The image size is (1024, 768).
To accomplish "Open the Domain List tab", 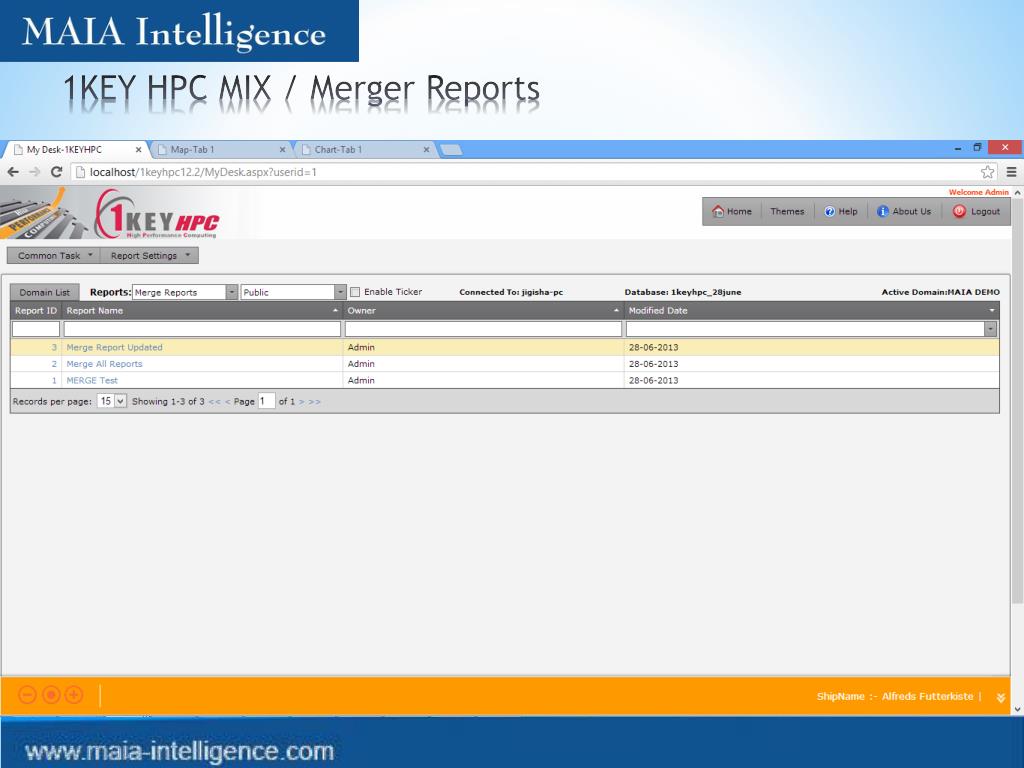I will [44, 292].
